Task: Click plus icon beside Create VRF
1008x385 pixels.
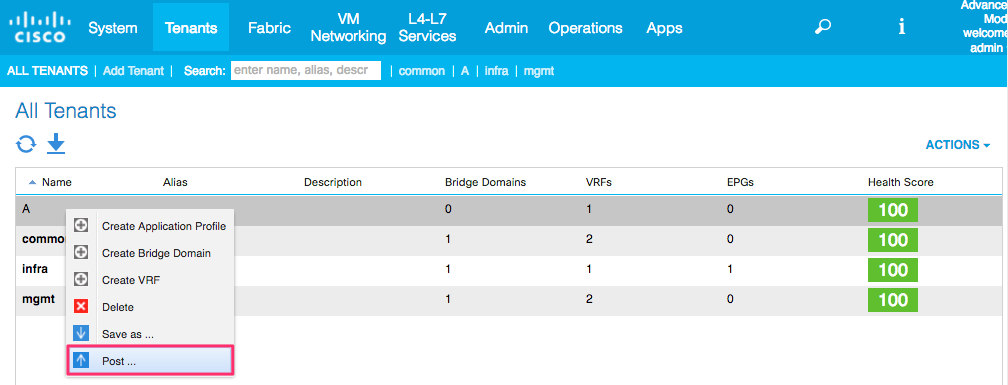Action: tap(81, 280)
